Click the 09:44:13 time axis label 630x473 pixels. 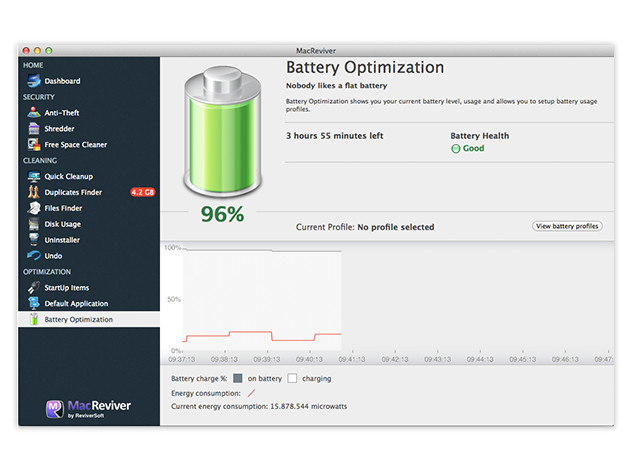point(480,359)
